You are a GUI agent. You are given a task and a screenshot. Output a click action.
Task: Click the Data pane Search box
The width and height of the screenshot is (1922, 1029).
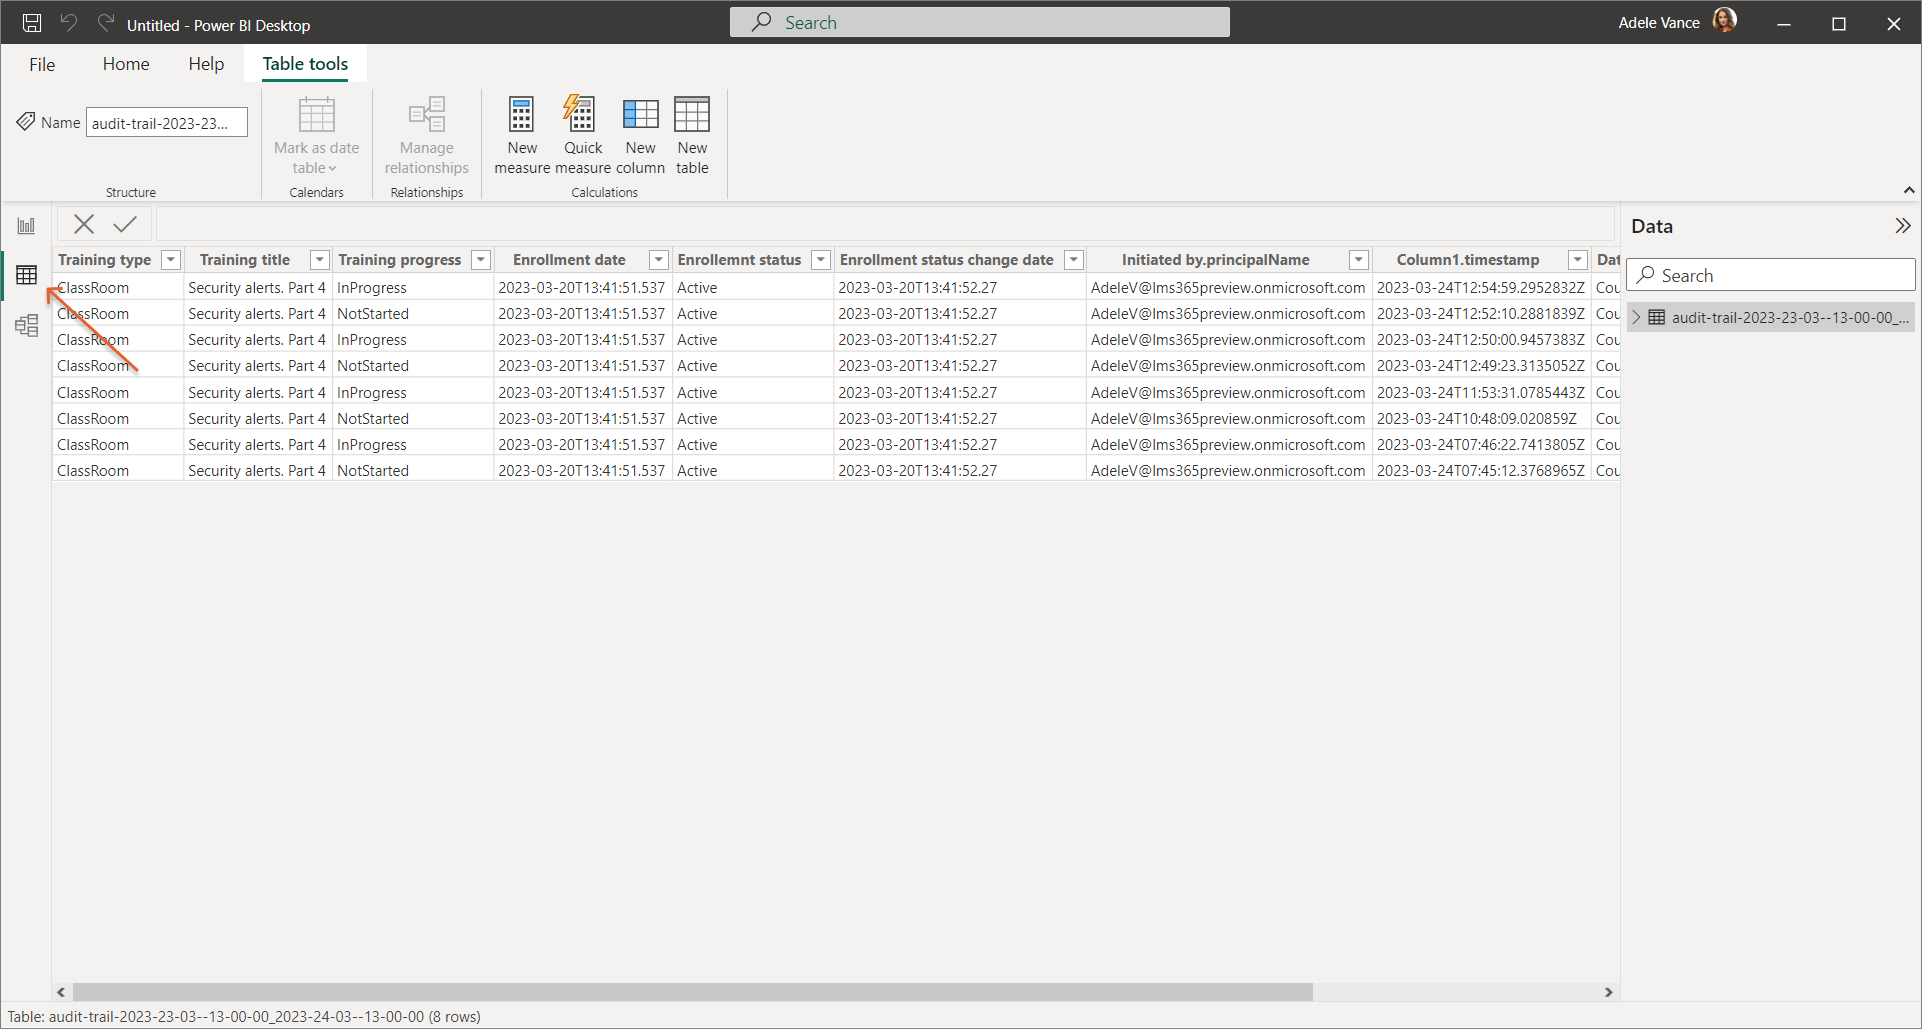(1771, 275)
